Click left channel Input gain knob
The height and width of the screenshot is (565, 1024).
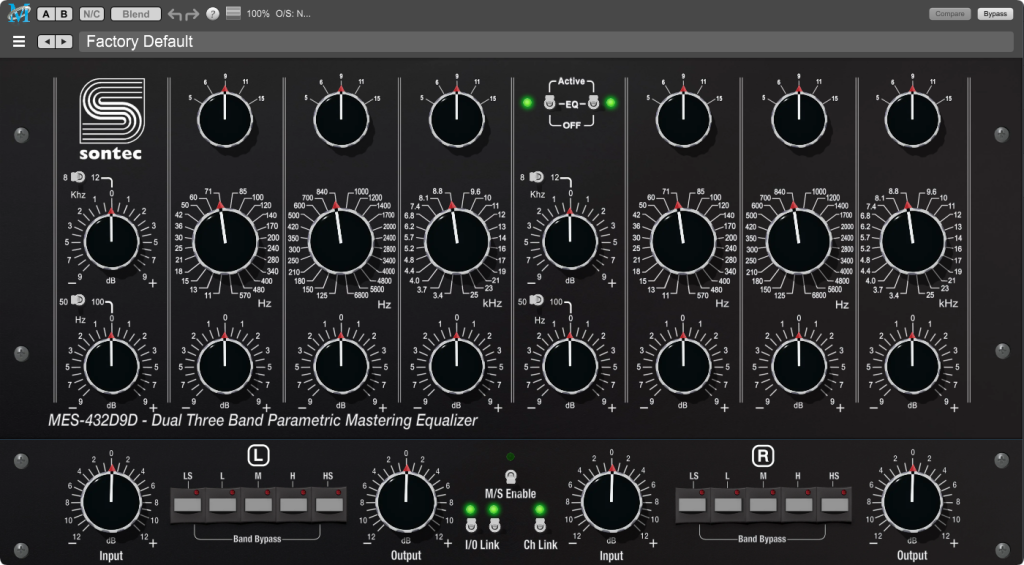pyautogui.click(x=112, y=502)
